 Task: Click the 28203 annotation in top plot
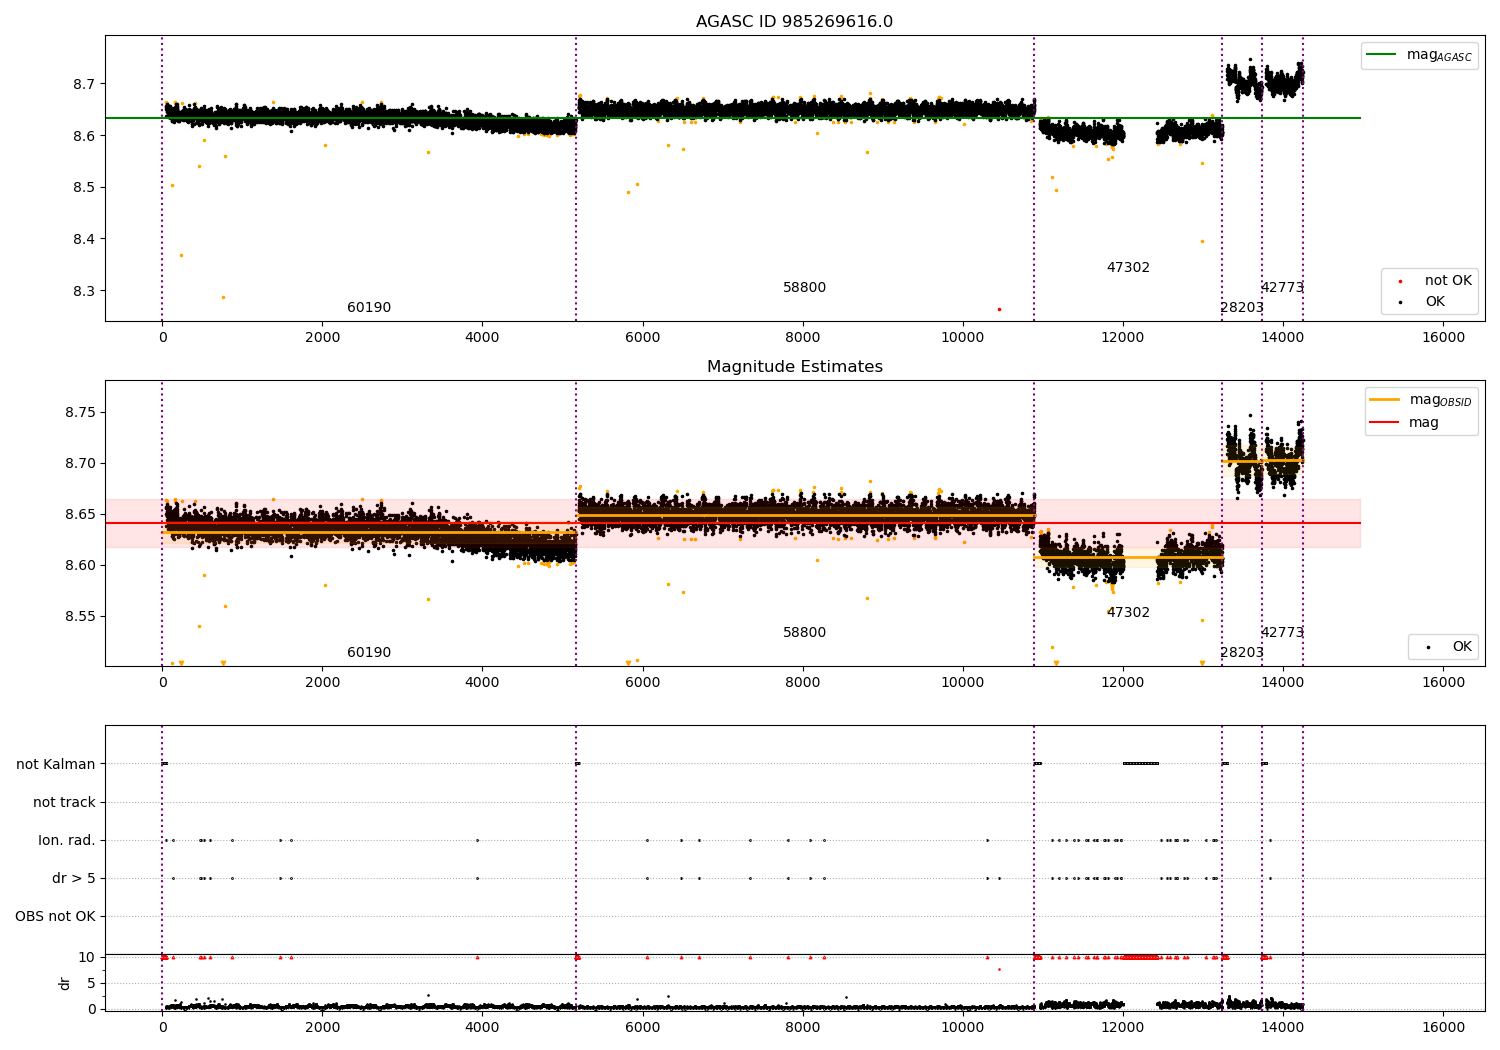(x=1242, y=308)
